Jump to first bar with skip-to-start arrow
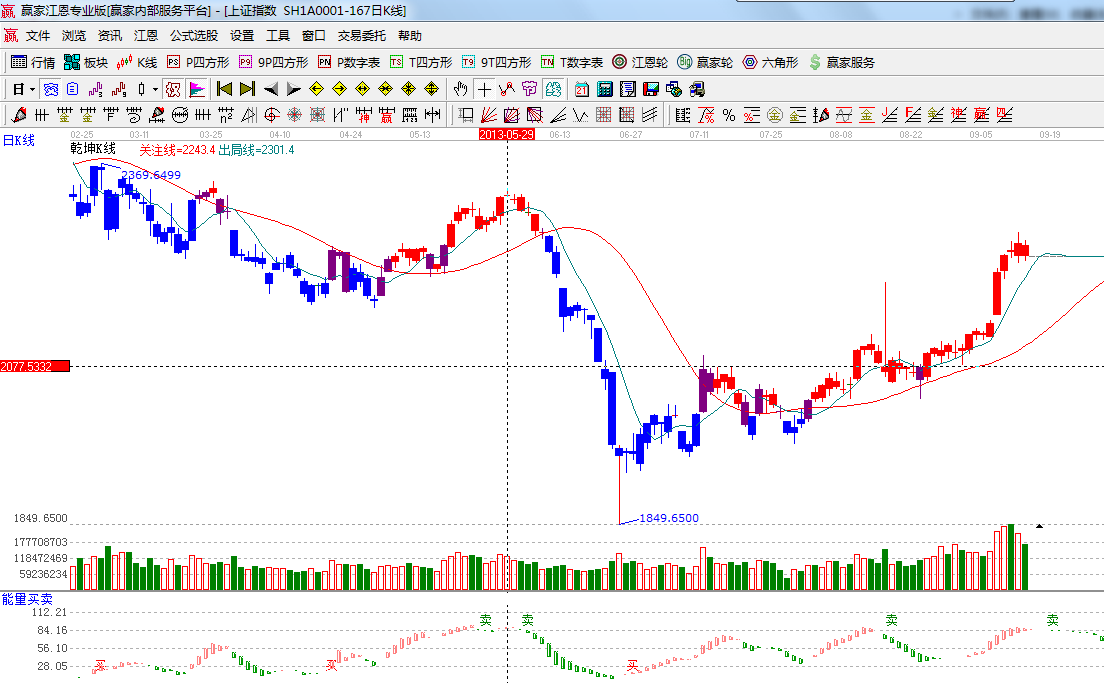Viewport: 1104px width, 683px height. point(224,89)
